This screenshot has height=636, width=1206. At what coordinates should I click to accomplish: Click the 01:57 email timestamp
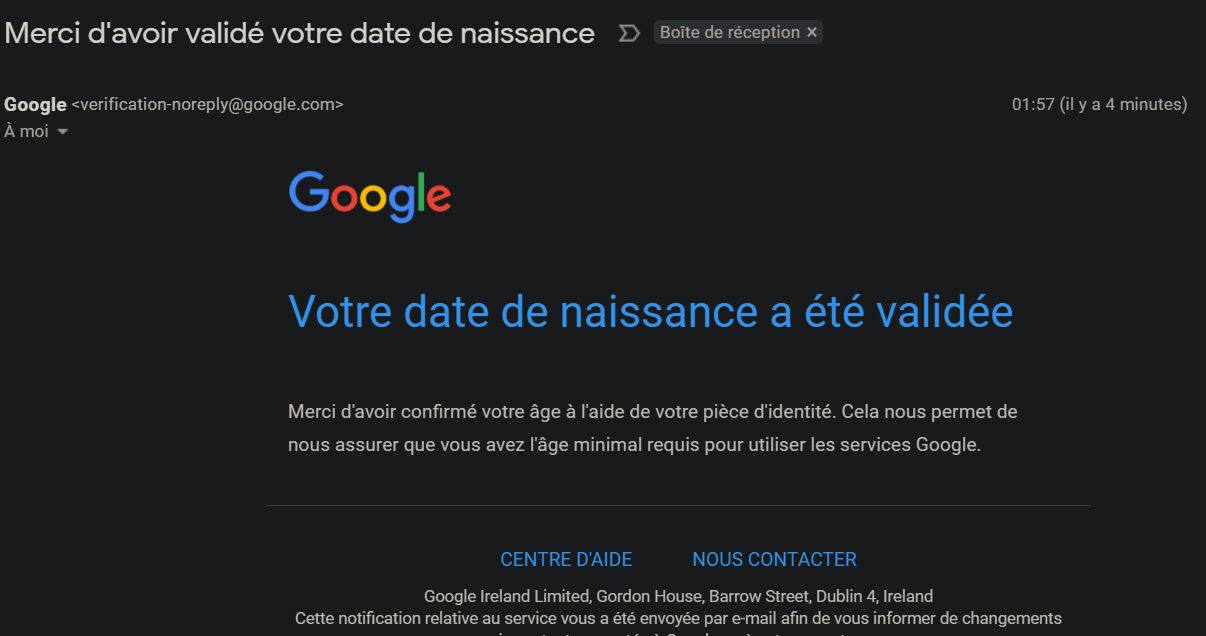1033,104
